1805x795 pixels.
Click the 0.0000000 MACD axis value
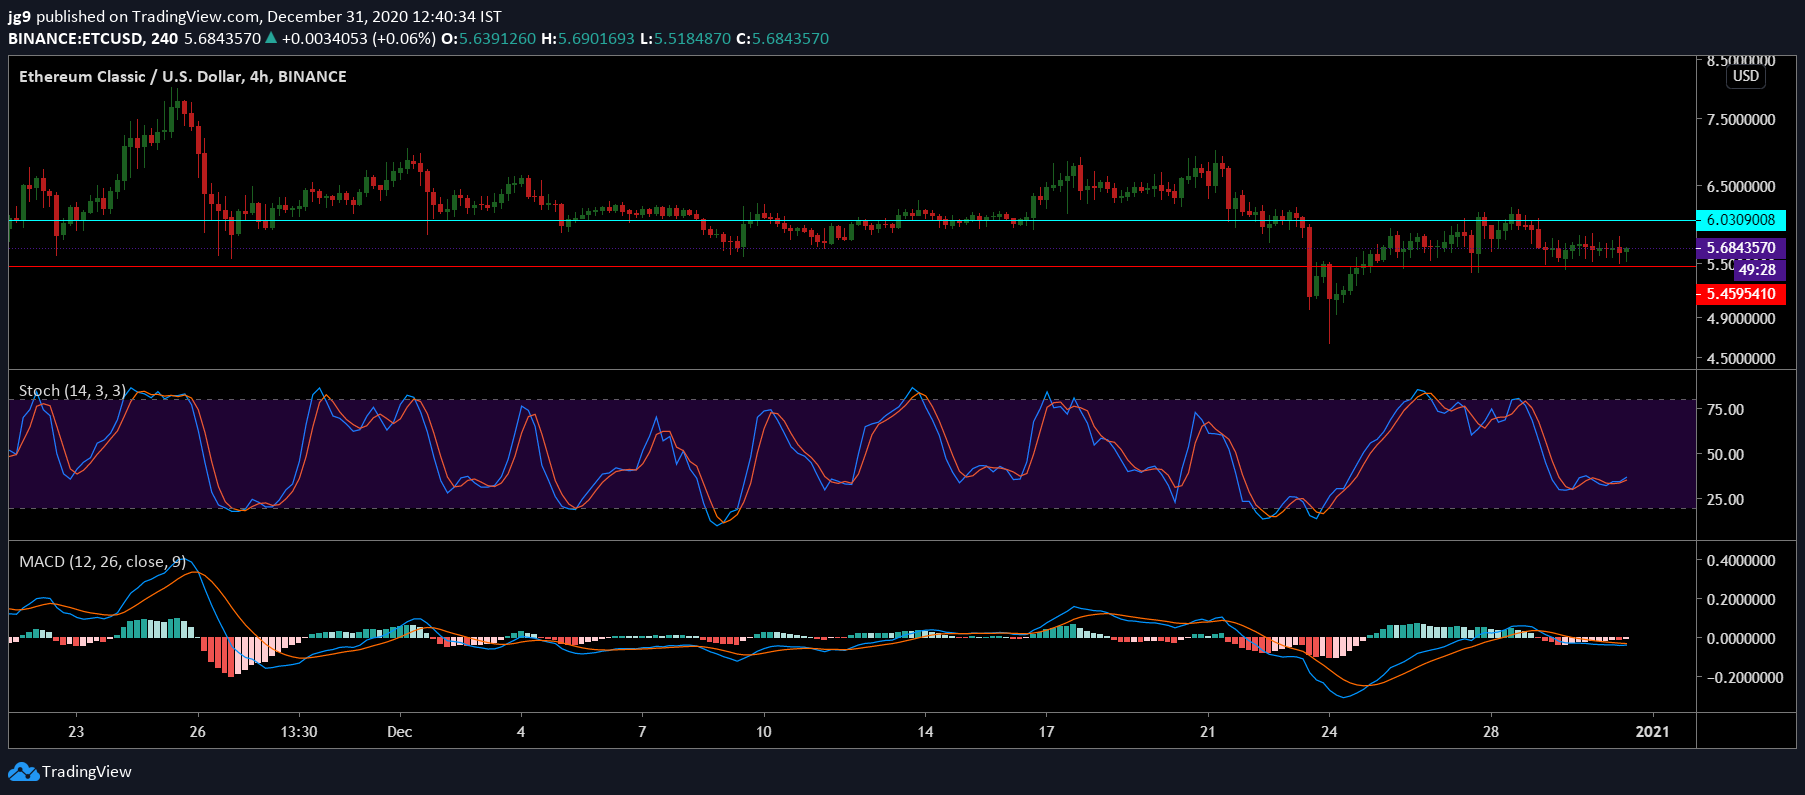click(1741, 639)
